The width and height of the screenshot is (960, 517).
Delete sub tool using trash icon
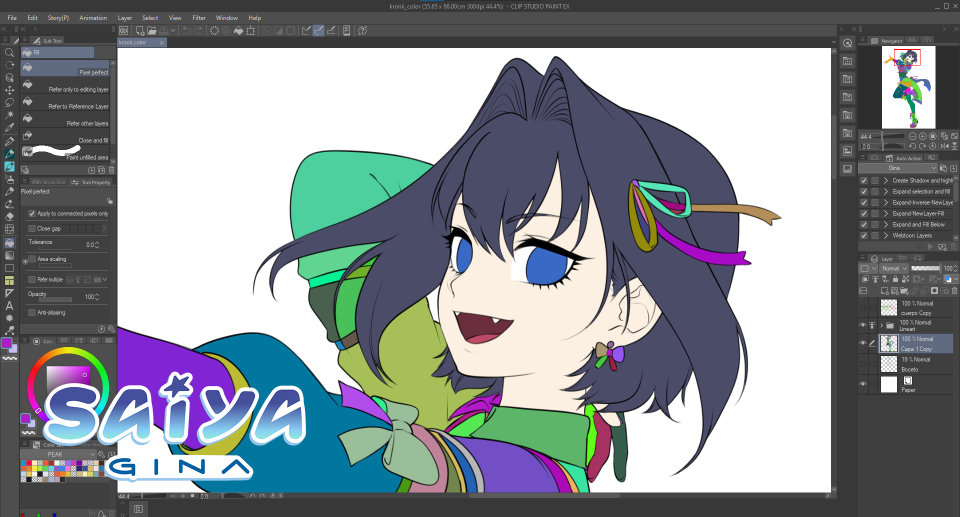tap(110, 170)
